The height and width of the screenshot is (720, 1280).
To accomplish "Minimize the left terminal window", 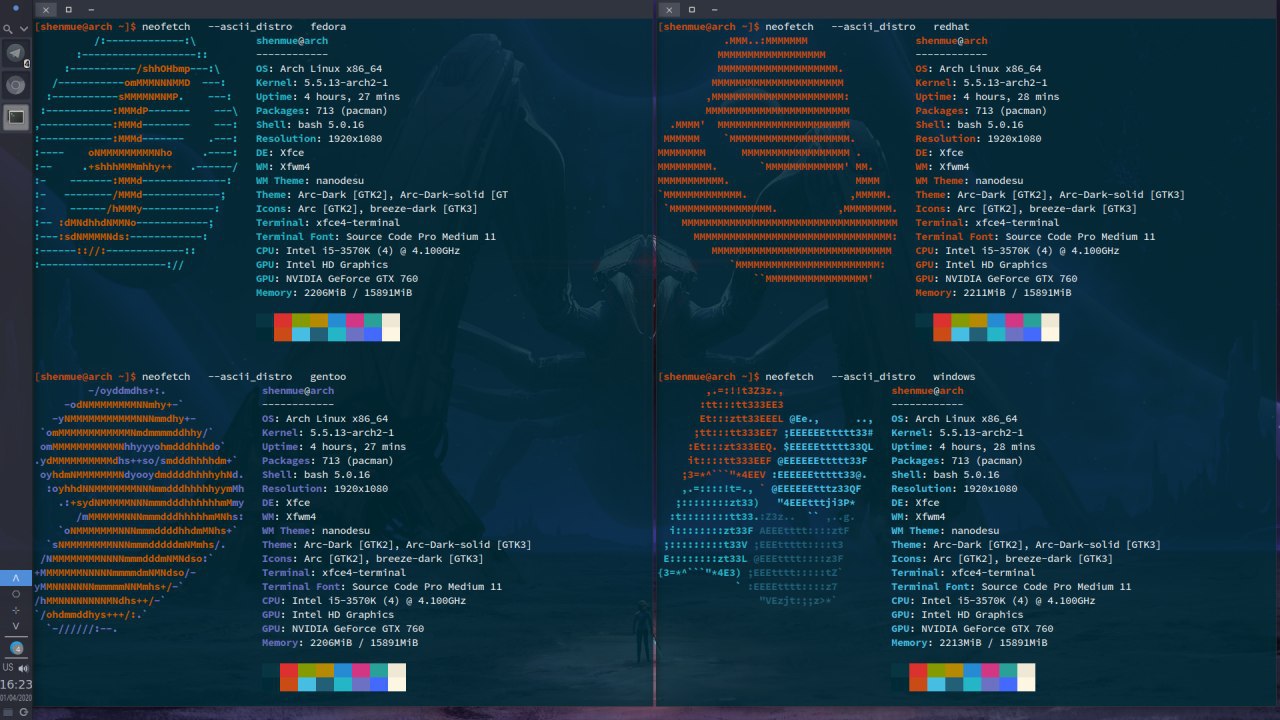I will tap(91, 9).
